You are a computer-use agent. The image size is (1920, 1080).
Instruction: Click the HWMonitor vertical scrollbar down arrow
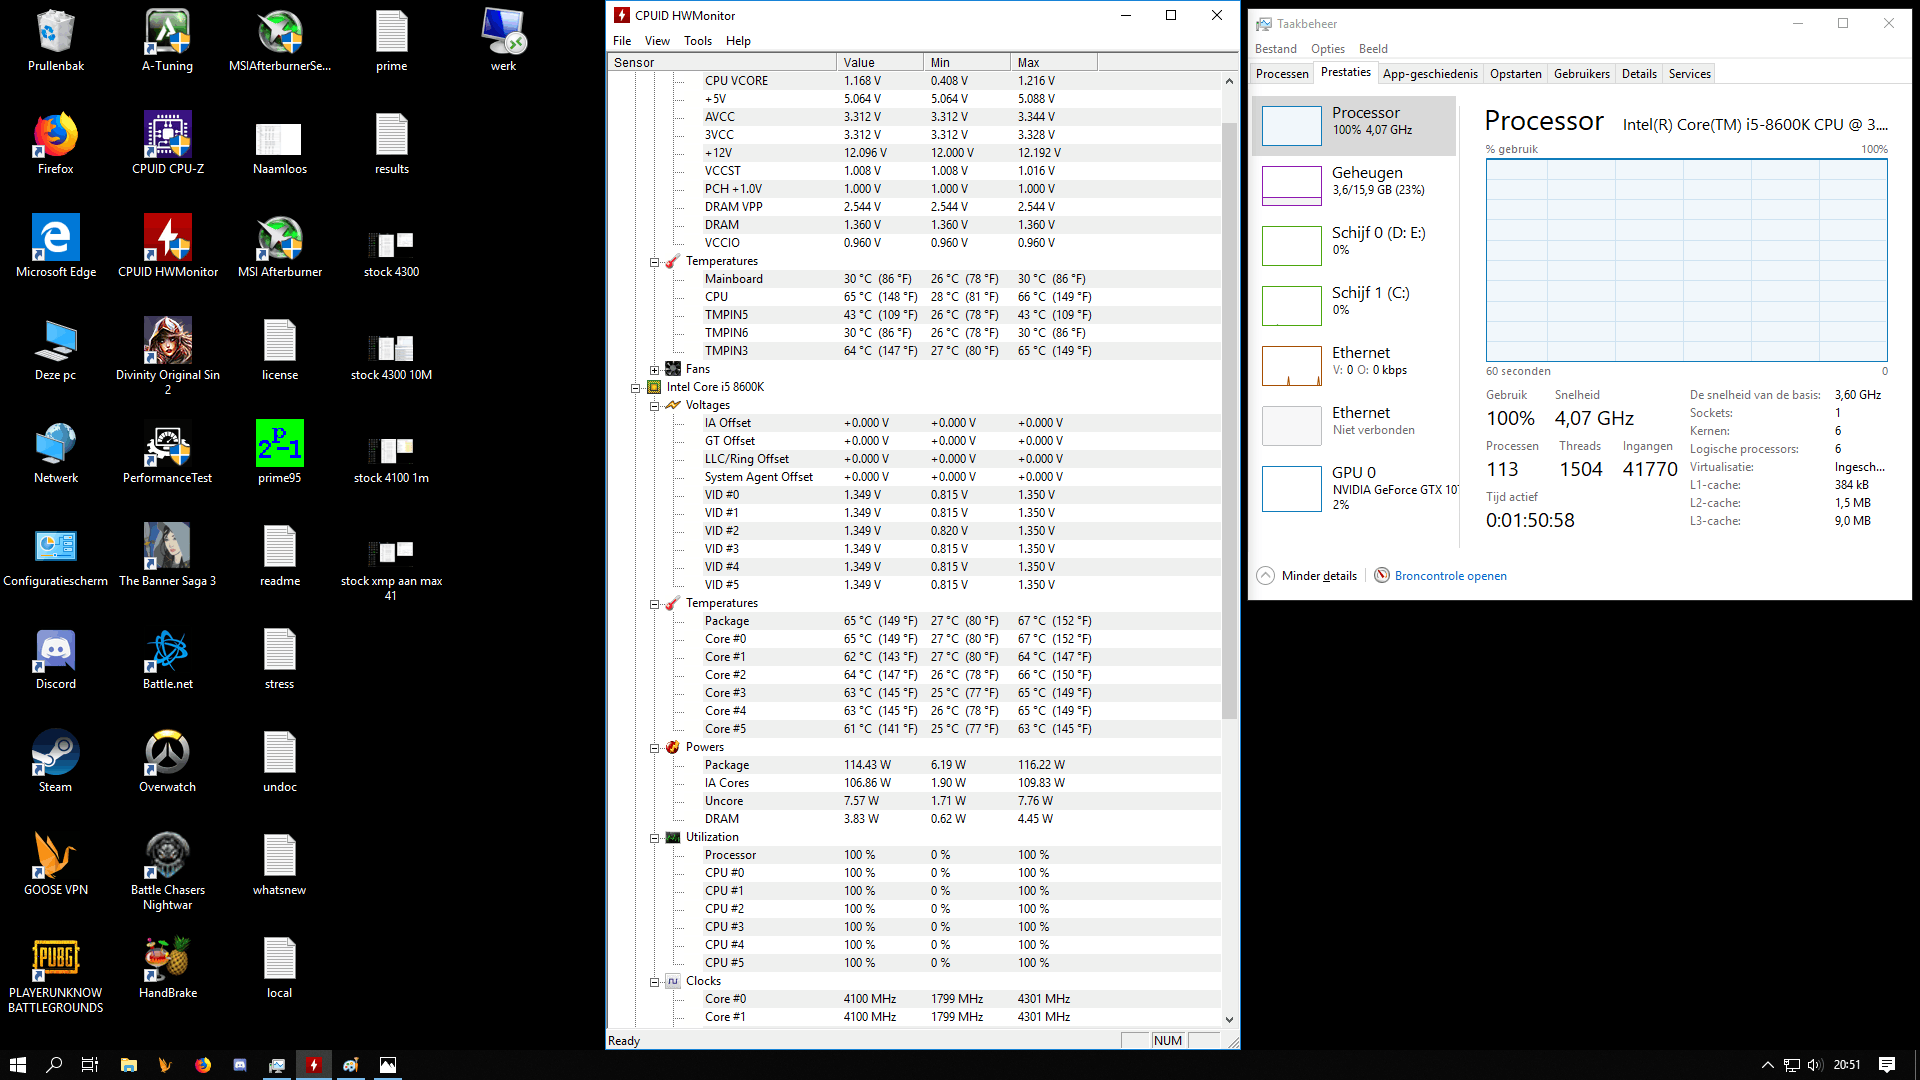pyautogui.click(x=1229, y=1019)
